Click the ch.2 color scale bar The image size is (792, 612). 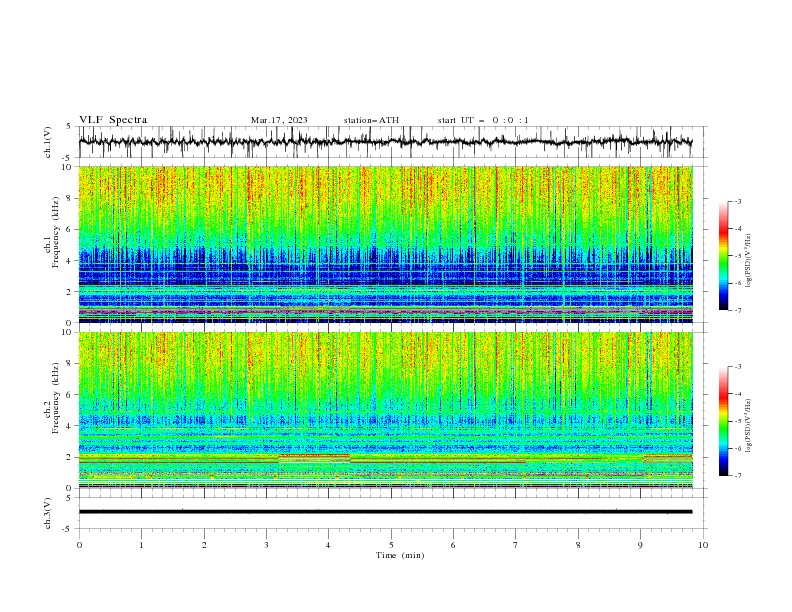click(724, 421)
